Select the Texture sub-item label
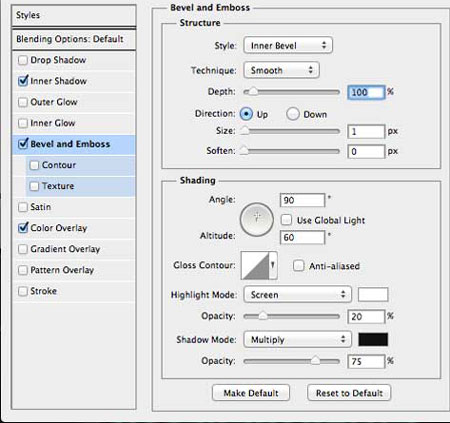This screenshot has height=423, width=450. click(x=58, y=186)
